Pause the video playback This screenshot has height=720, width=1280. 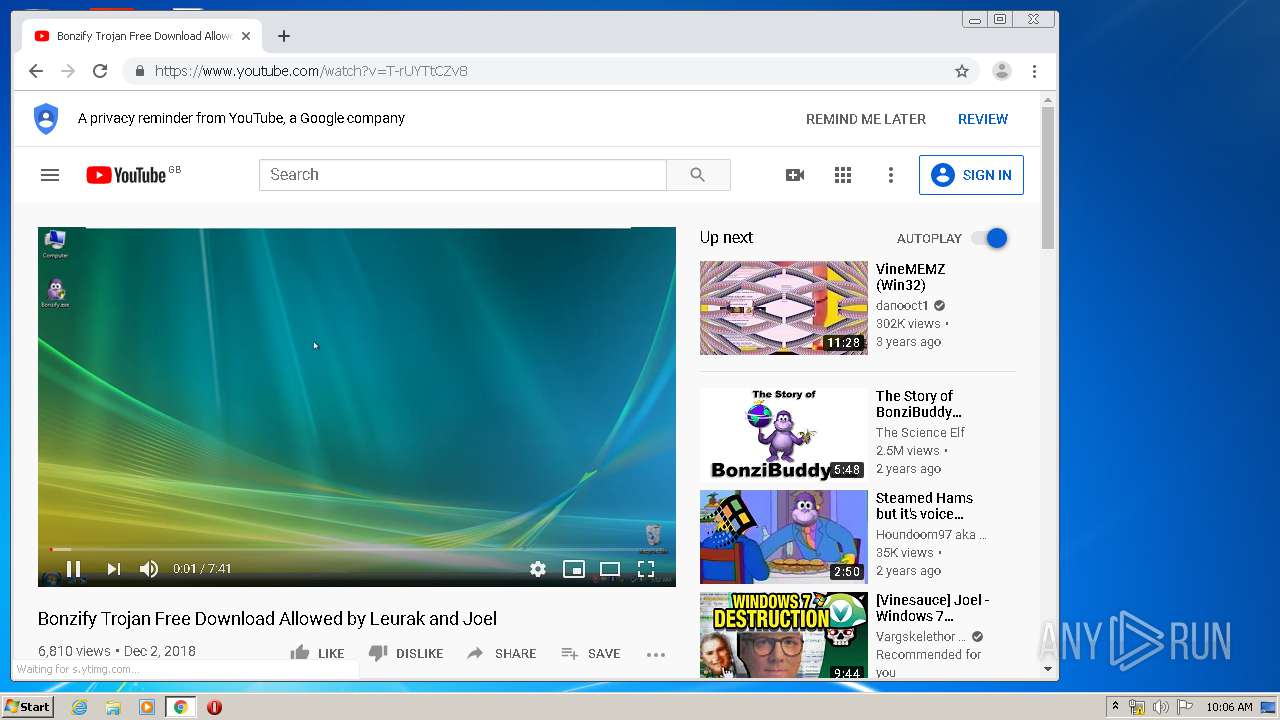coord(73,569)
